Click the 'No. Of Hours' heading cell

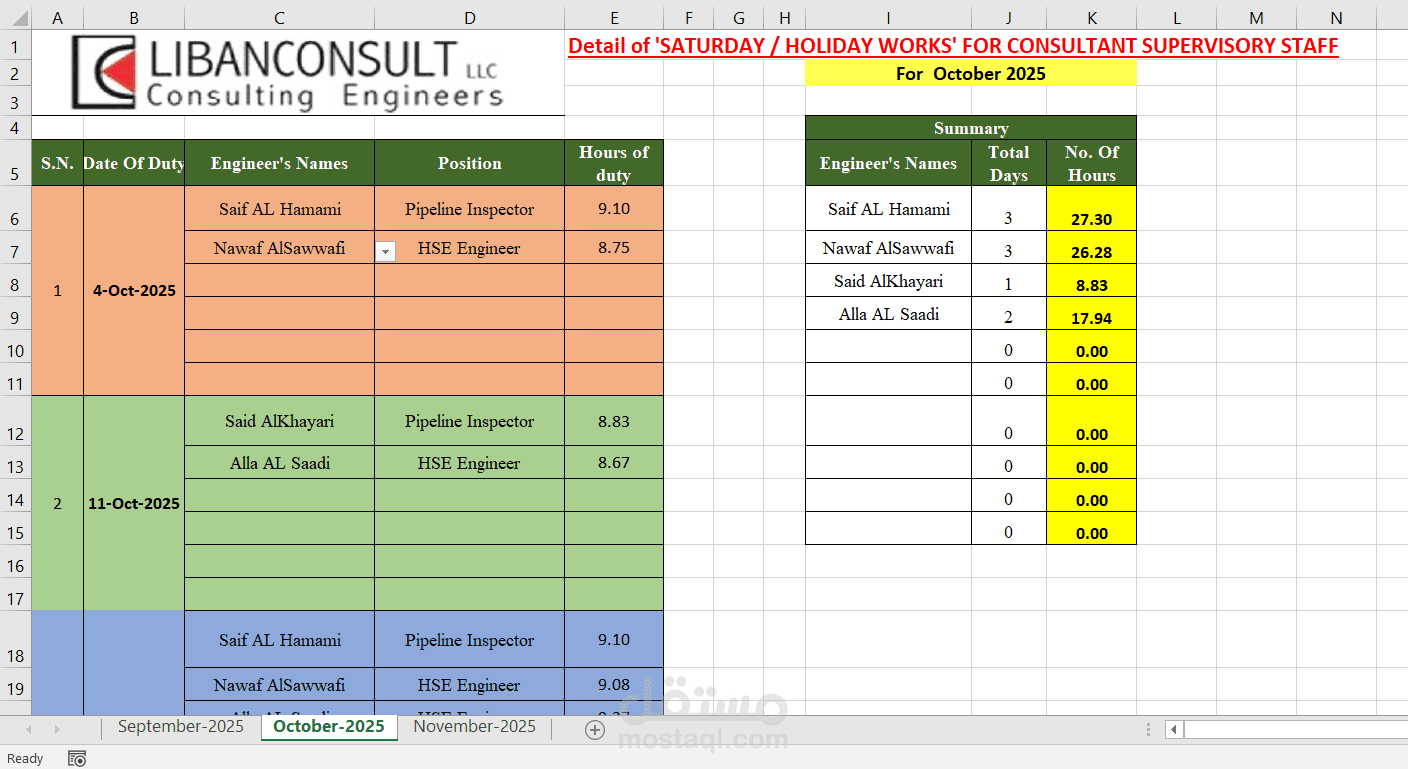pyautogui.click(x=1091, y=163)
